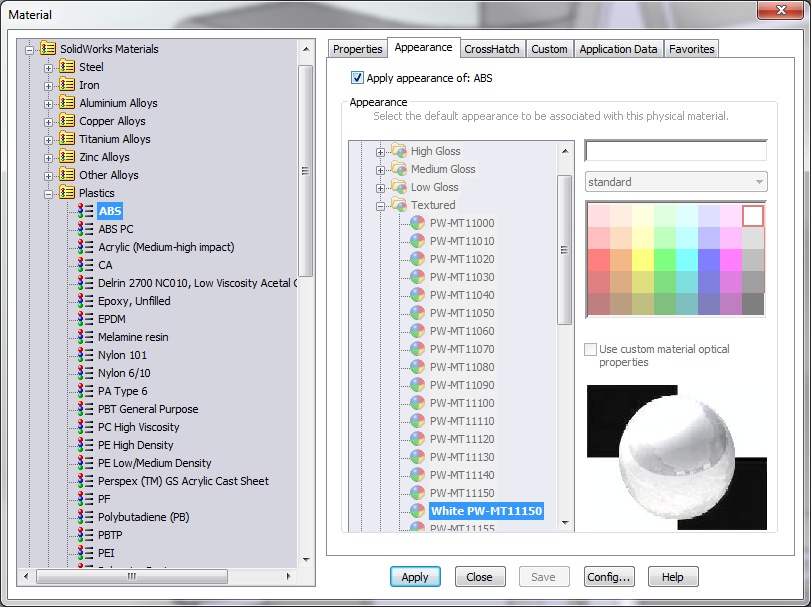This screenshot has height=607, width=811.
Task: Click the ABS PC material icon
Action: click(86, 229)
